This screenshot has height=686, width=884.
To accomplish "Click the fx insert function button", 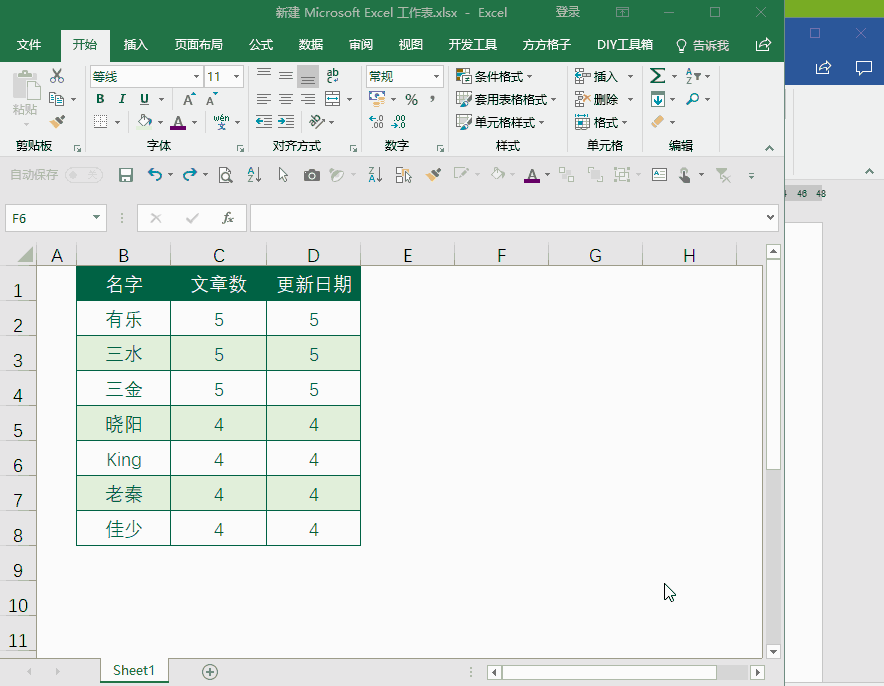I will click(x=227, y=218).
